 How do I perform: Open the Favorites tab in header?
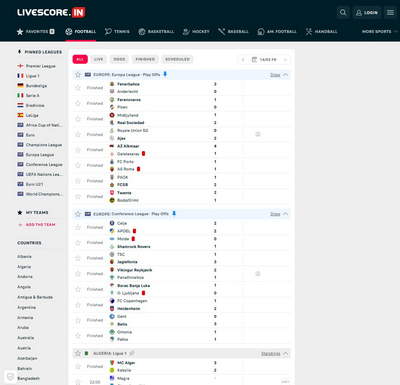36,31
